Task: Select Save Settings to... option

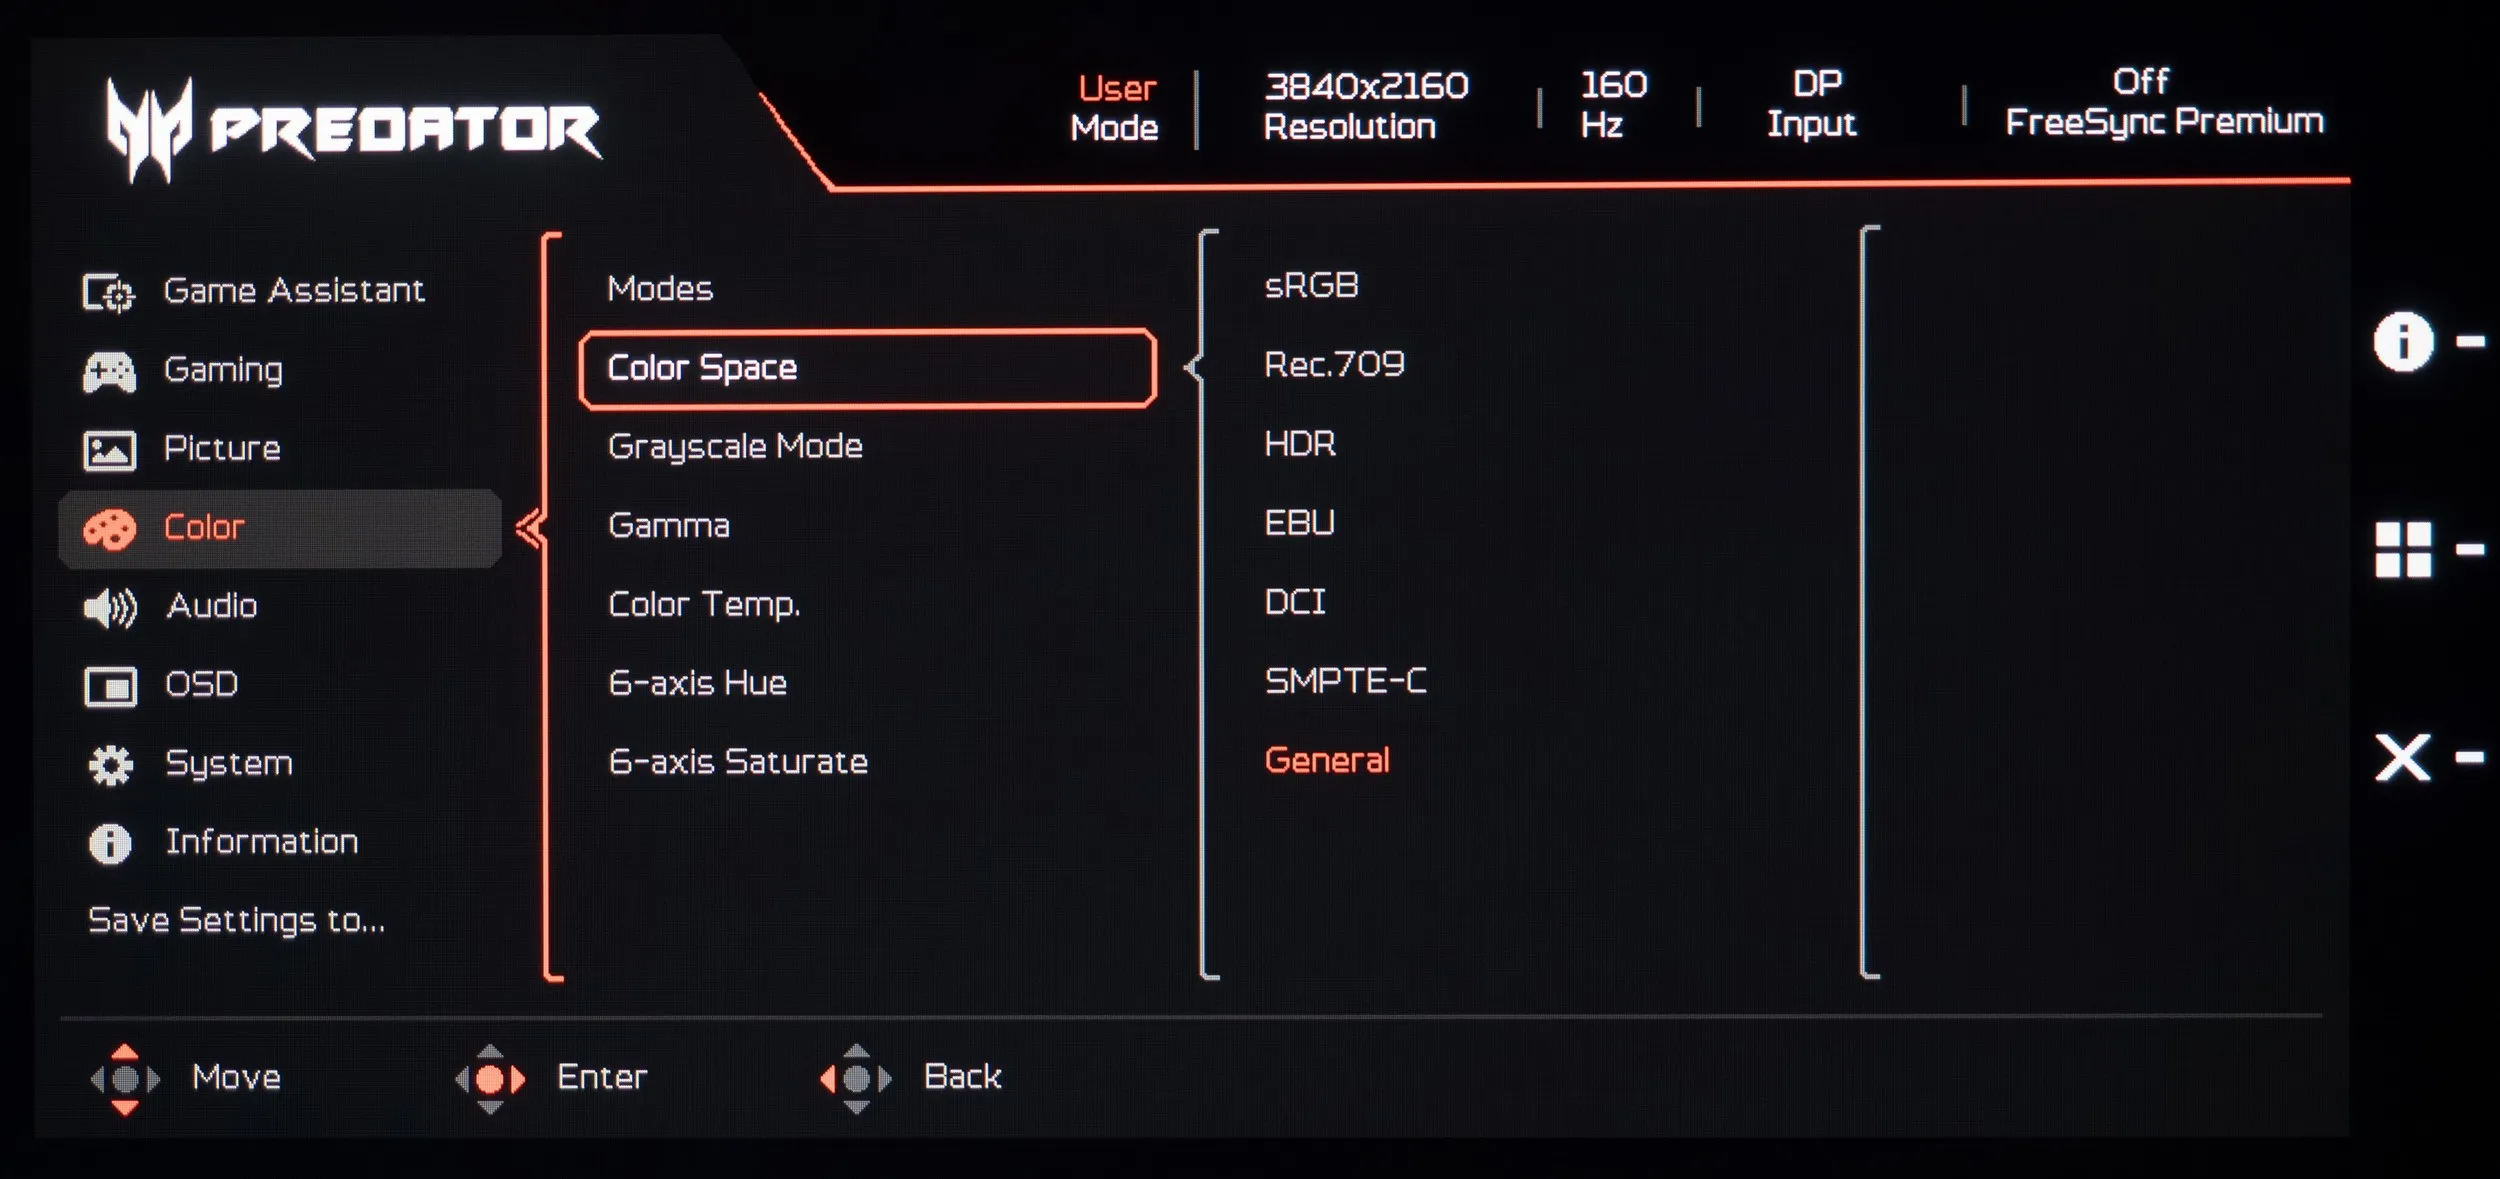Action: (236, 921)
